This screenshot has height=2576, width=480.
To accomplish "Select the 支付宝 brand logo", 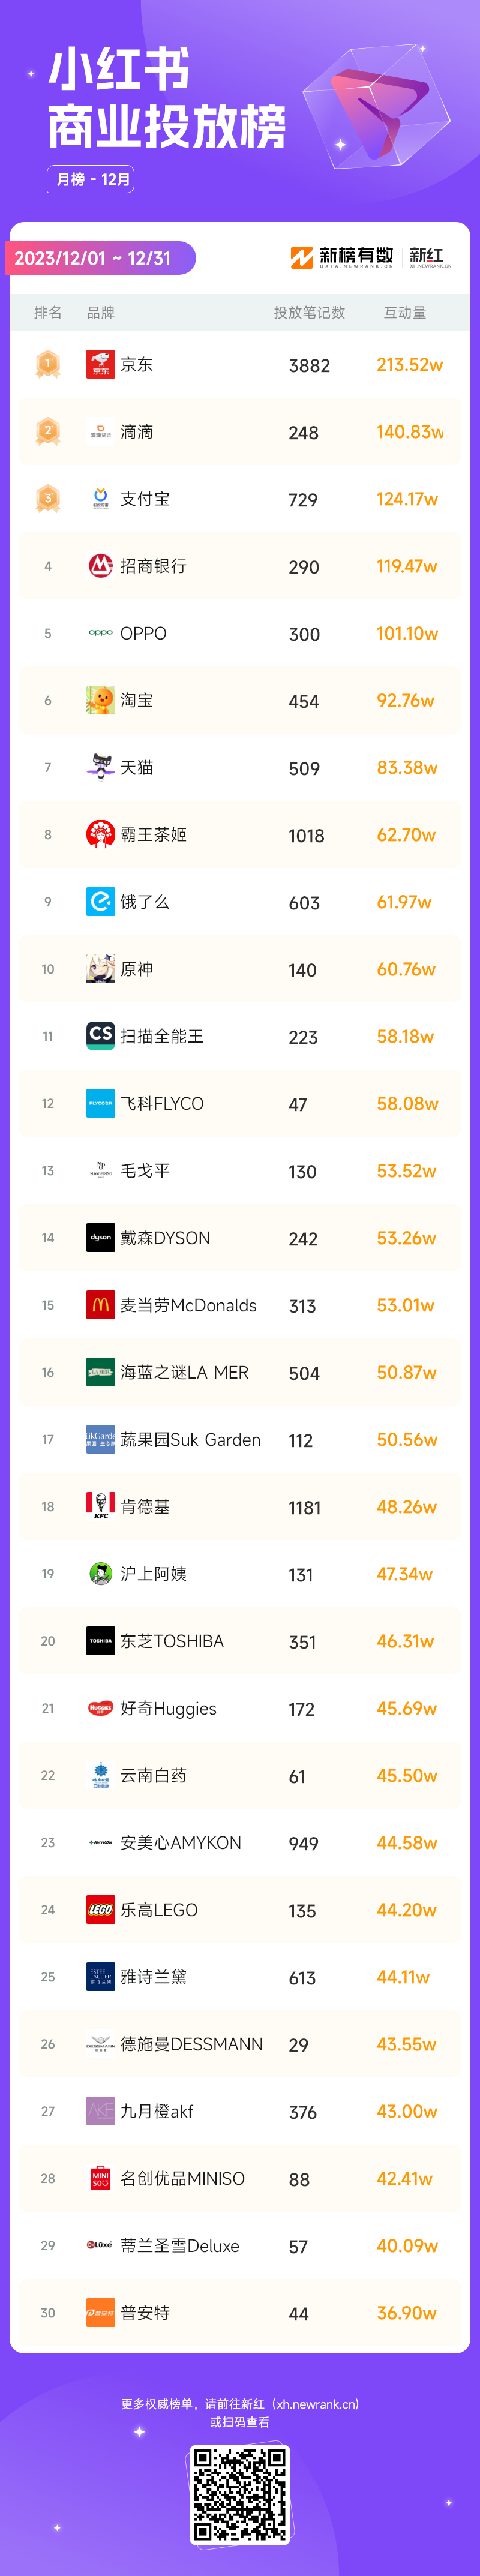I will pos(101,498).
